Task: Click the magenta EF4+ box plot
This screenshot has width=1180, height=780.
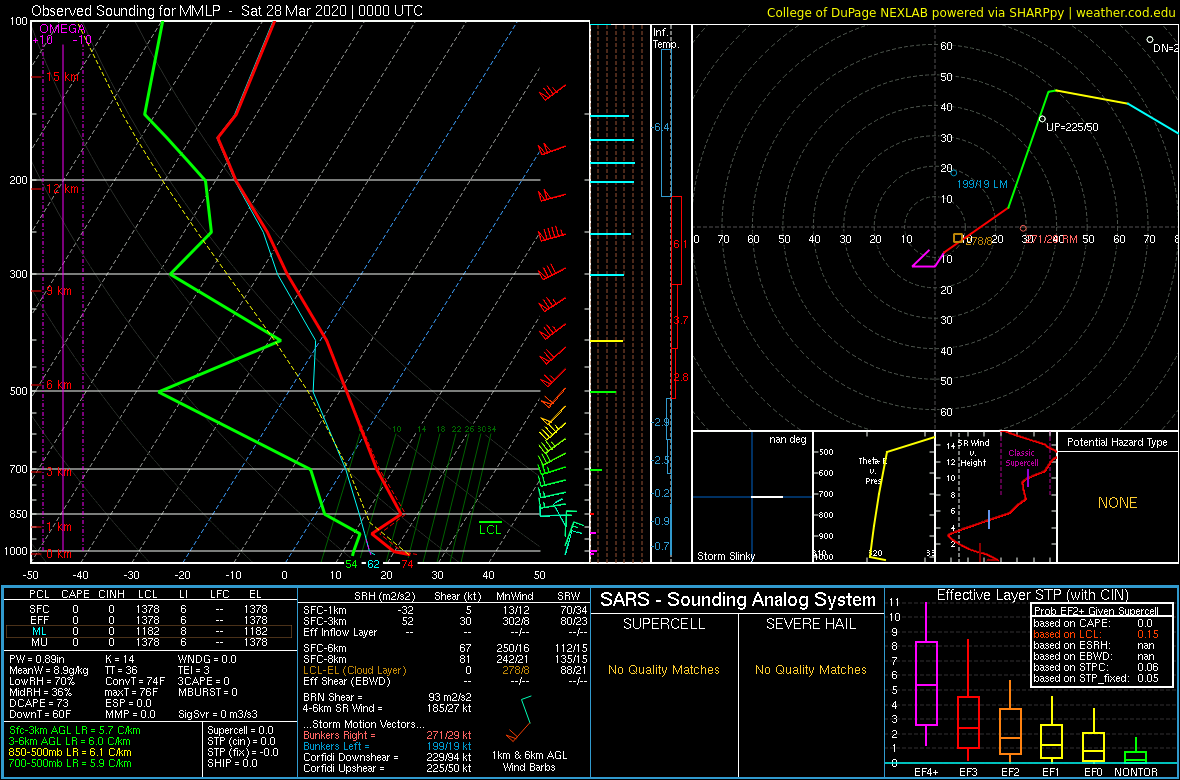Action: (x=926, y=683)
